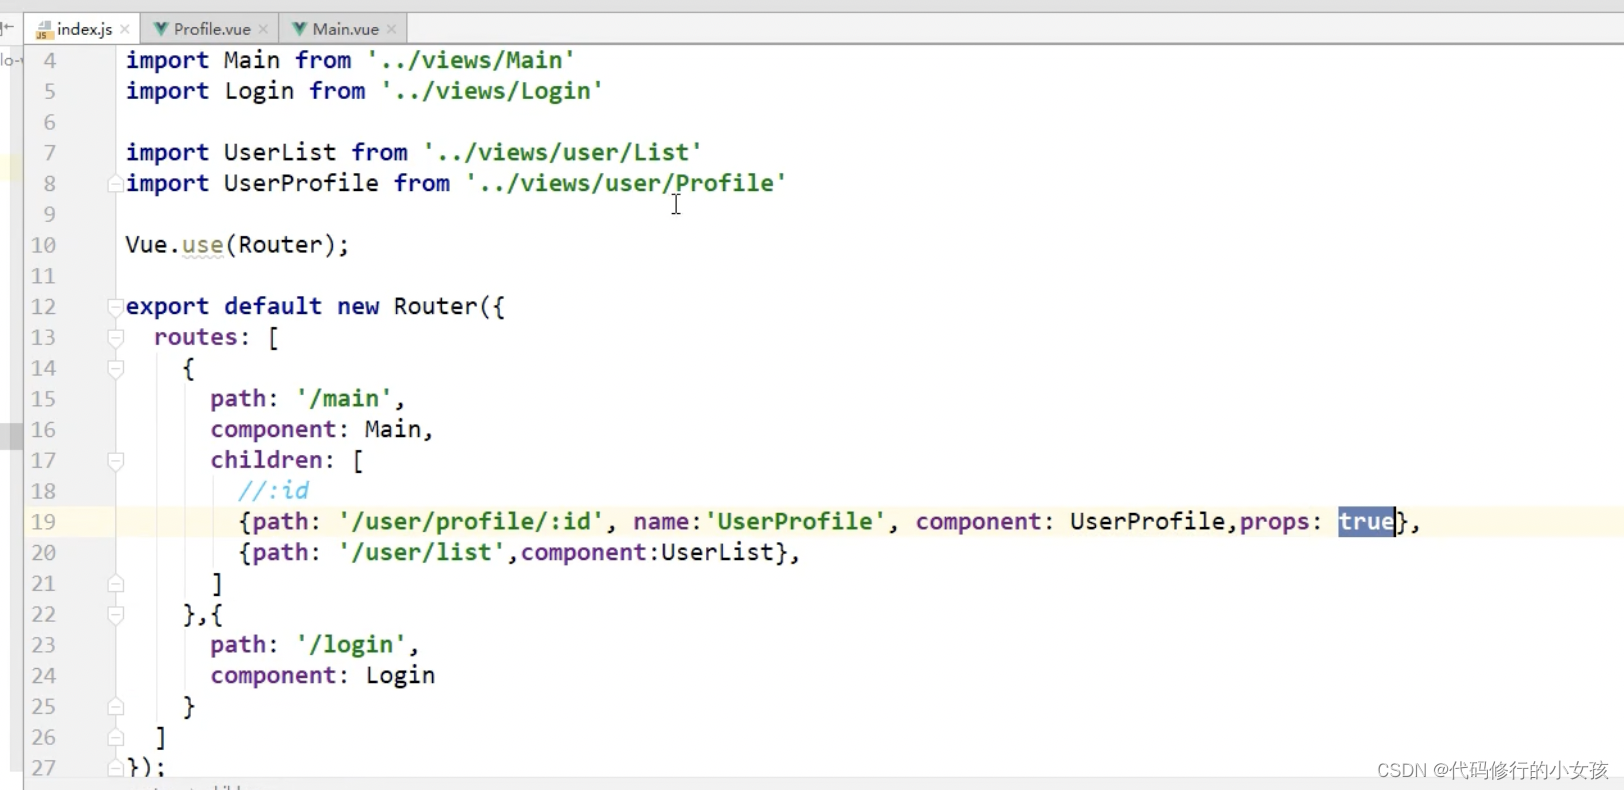Image resolution: width=1624 pixels, height=790 pixels.
Task: Close the index.js tab
Action: tap(125, 29)
